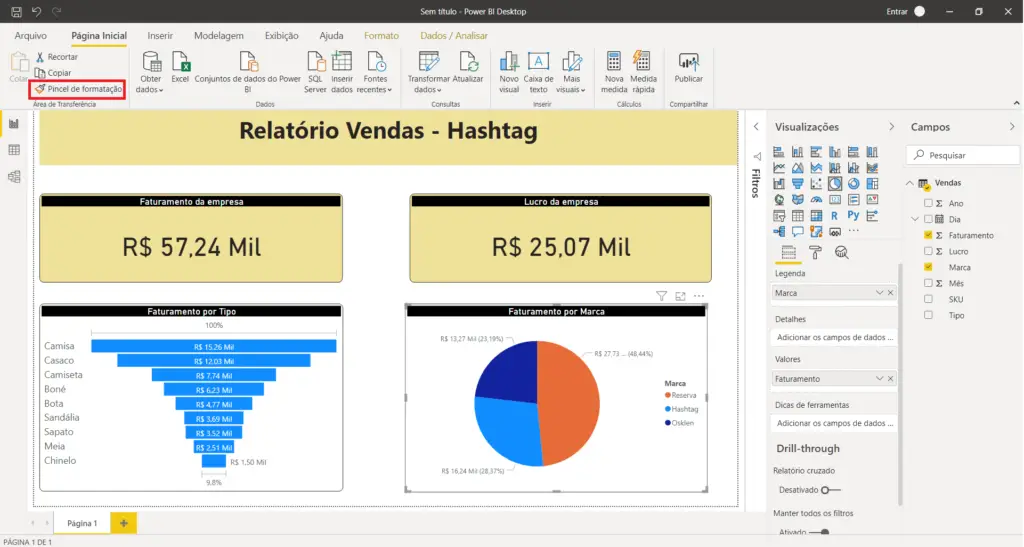Check the Lucro field checkbox
1024x547 pixels.
click(x=928, y=251)
